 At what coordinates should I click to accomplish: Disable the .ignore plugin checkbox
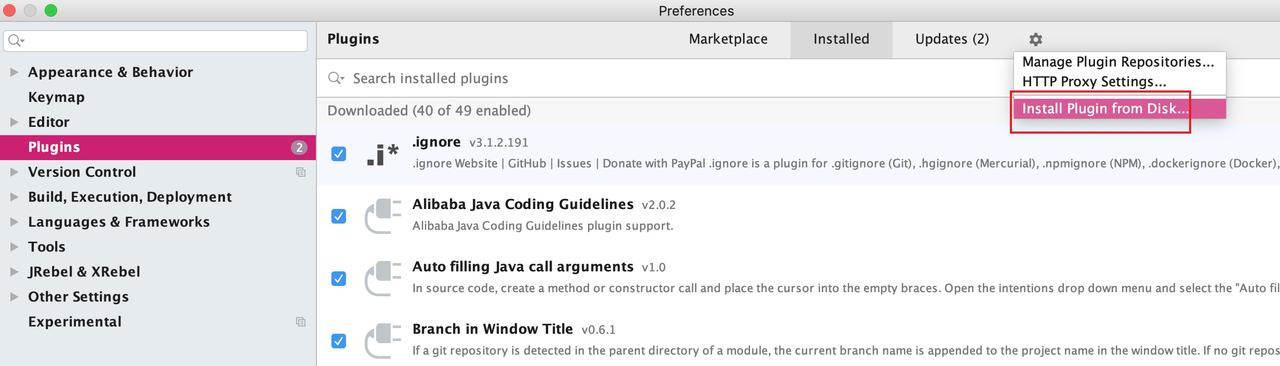338,154
